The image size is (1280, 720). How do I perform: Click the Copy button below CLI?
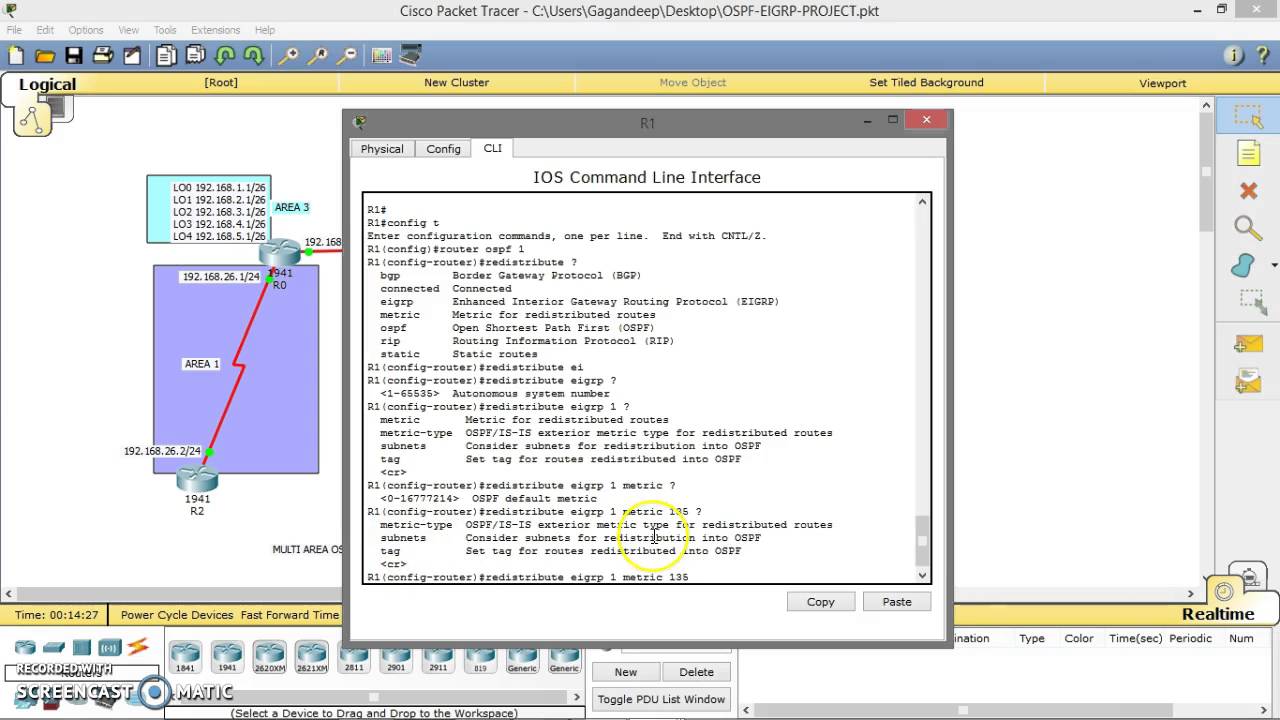(821, 602)
